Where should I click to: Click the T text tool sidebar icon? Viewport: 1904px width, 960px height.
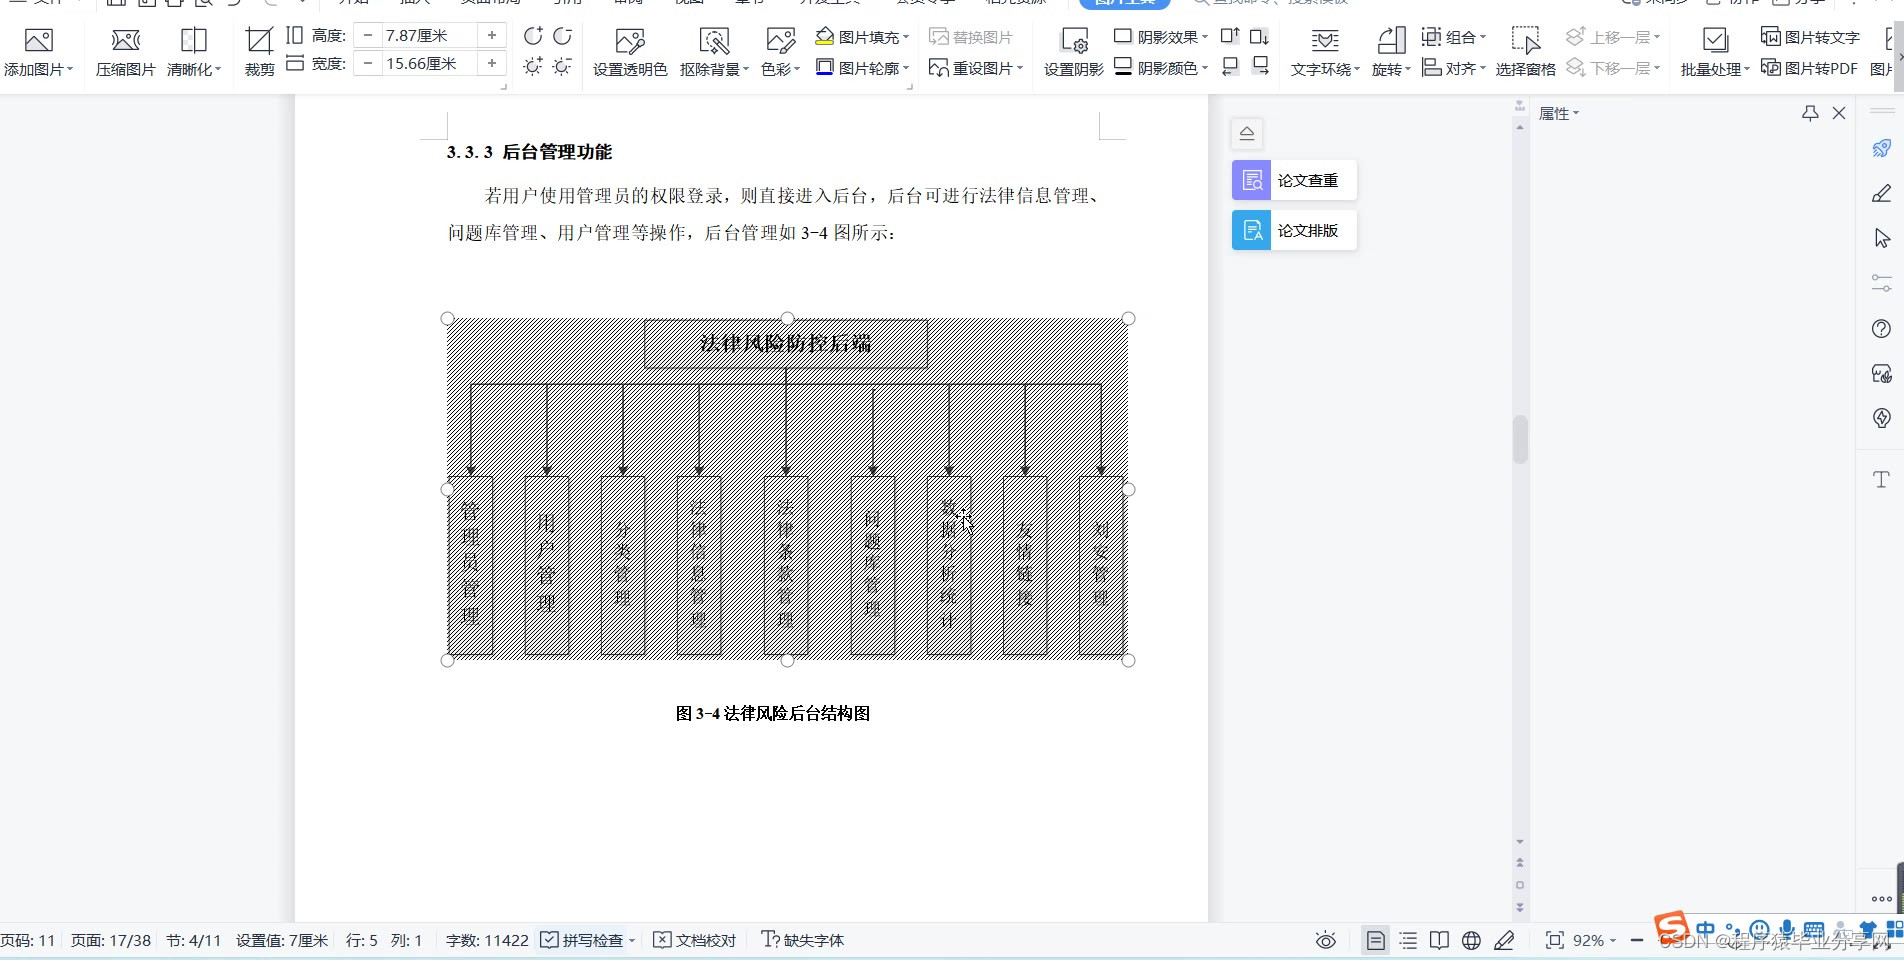[x=1881, y=479]
